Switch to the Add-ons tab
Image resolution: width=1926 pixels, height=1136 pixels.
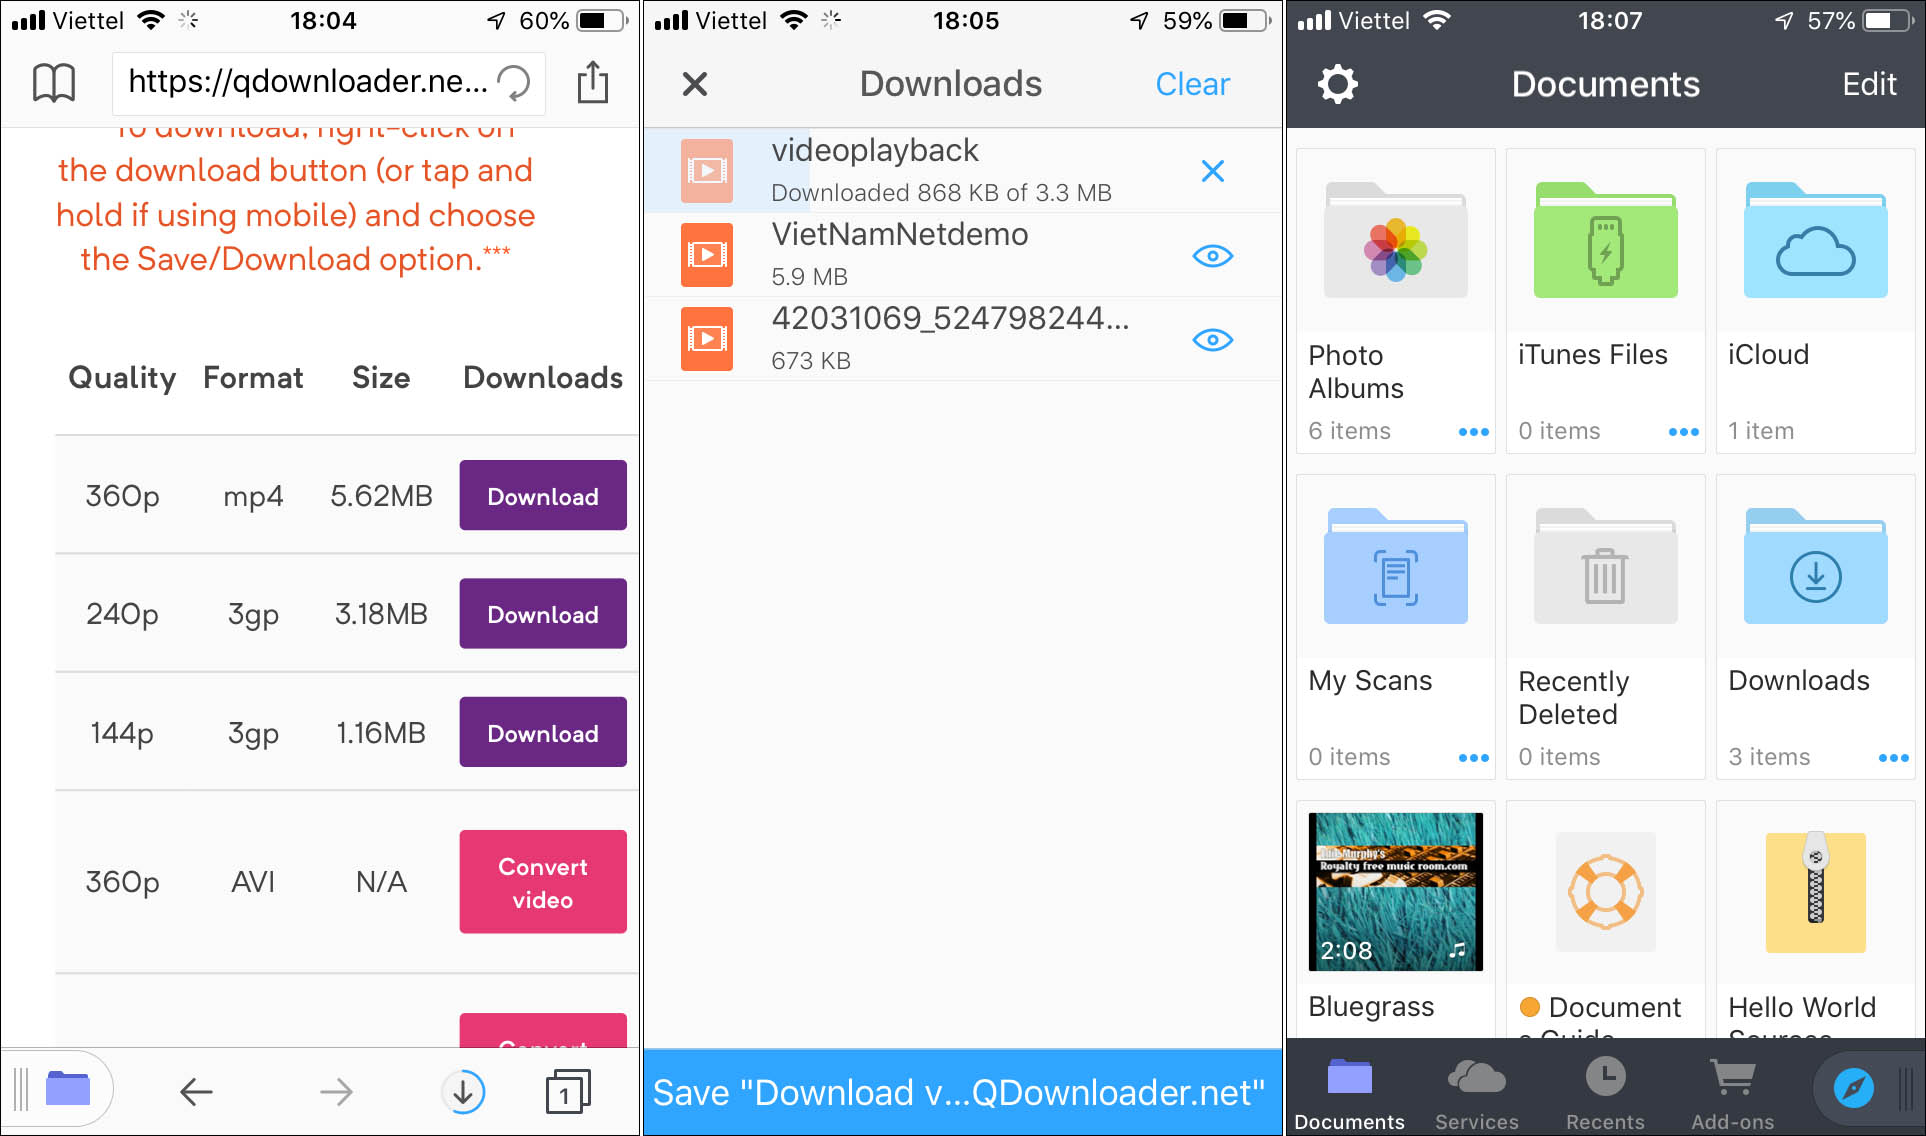pyautogui.click(x=1733, y=1093)
